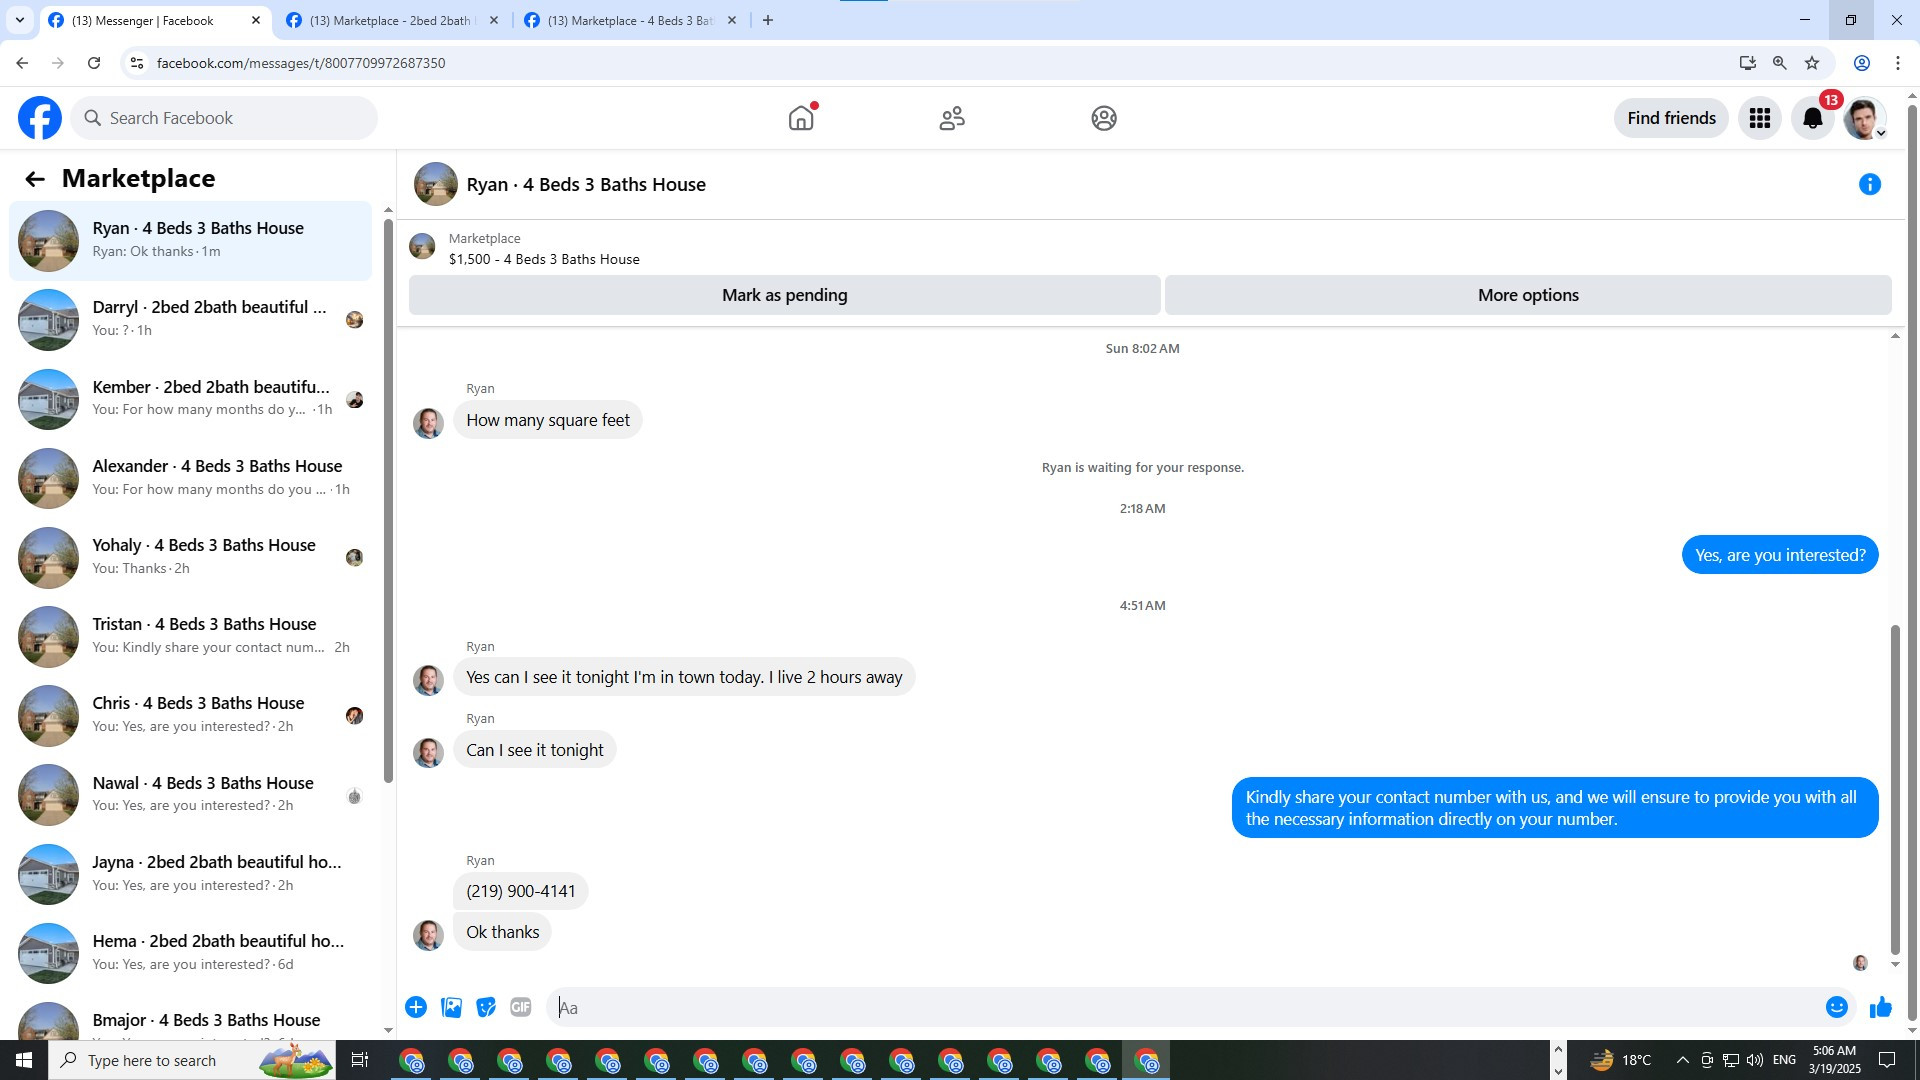Open more actions plus icon in composer
This screenshot has width=1920, height=1080.
tap(416, 1007)
